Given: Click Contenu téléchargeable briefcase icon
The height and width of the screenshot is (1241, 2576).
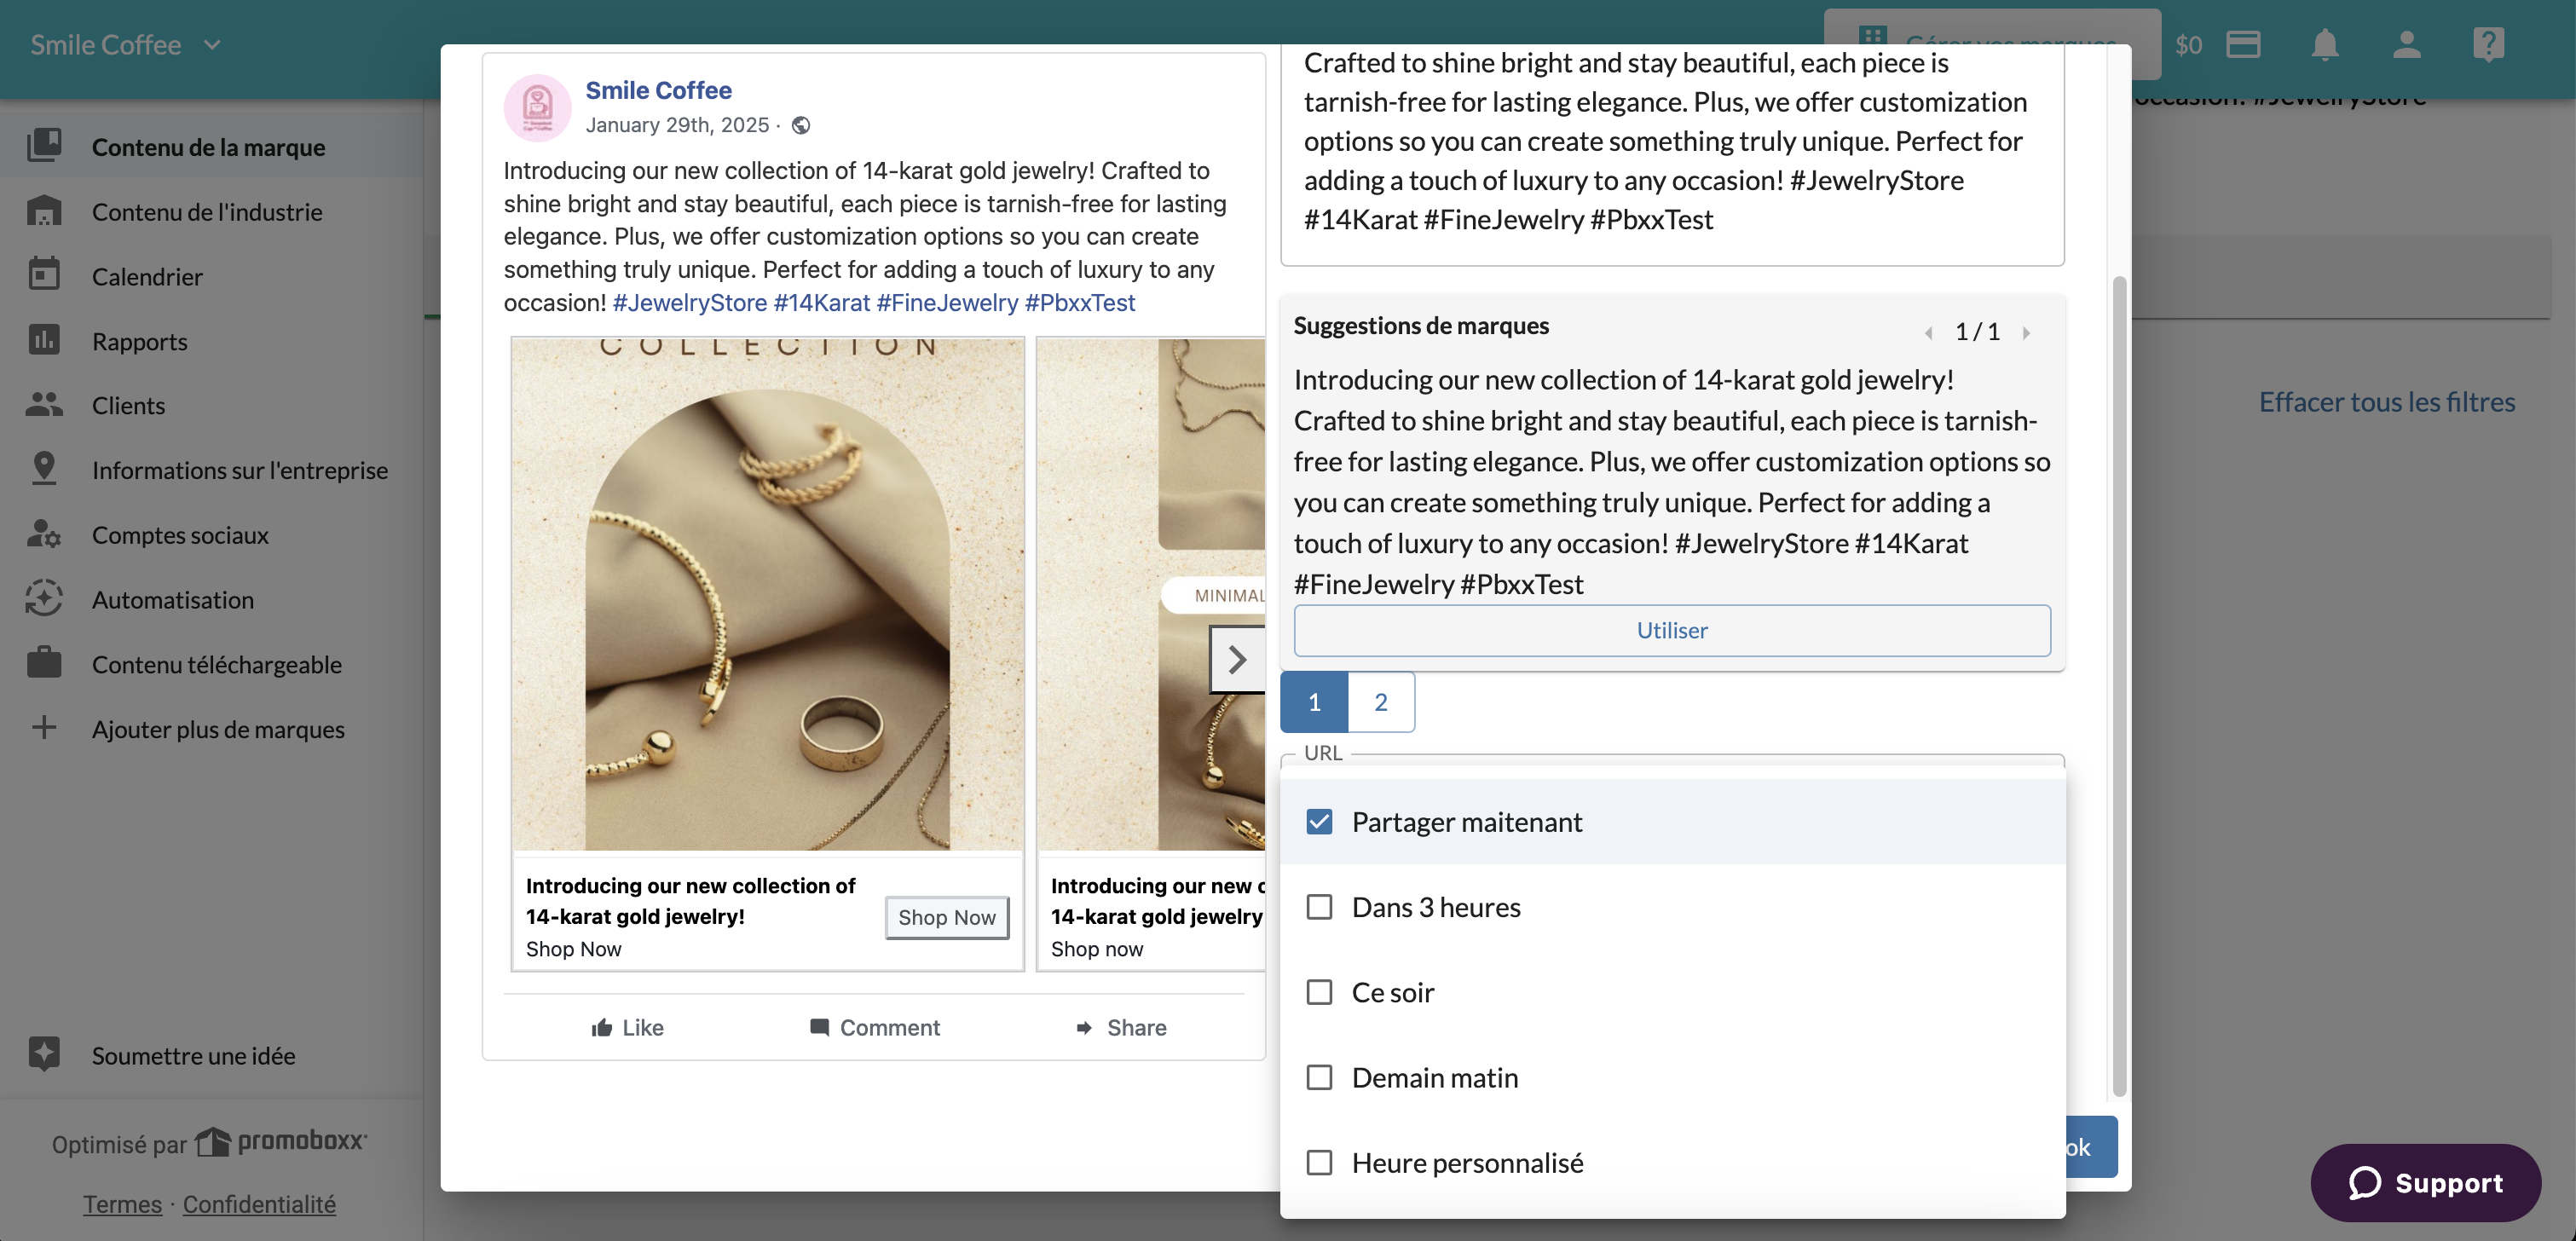Looking at the screenshot, I should tap(44, 663).
